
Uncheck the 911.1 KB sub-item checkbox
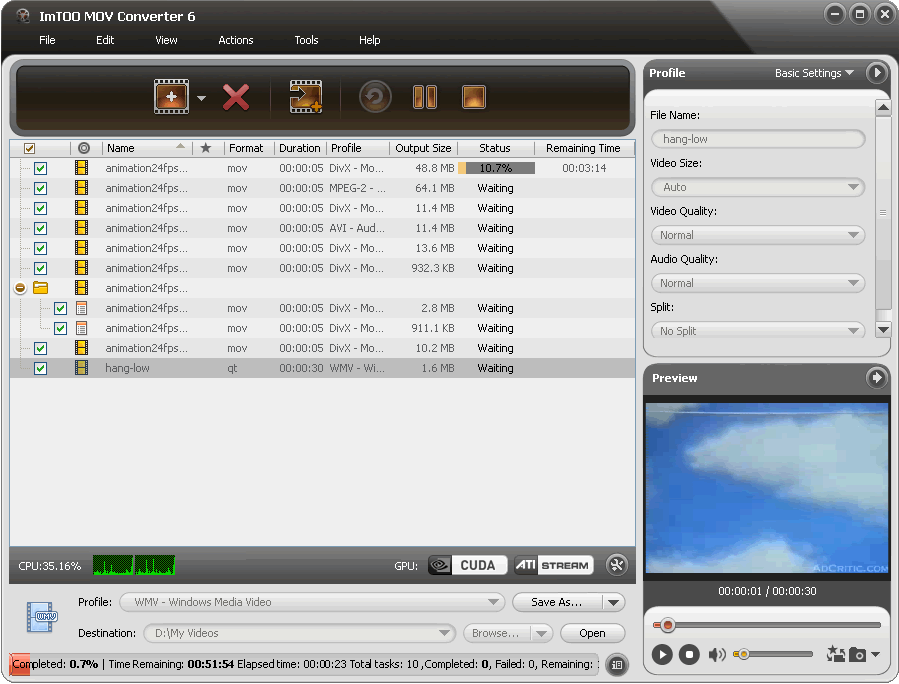pos(60,329)
